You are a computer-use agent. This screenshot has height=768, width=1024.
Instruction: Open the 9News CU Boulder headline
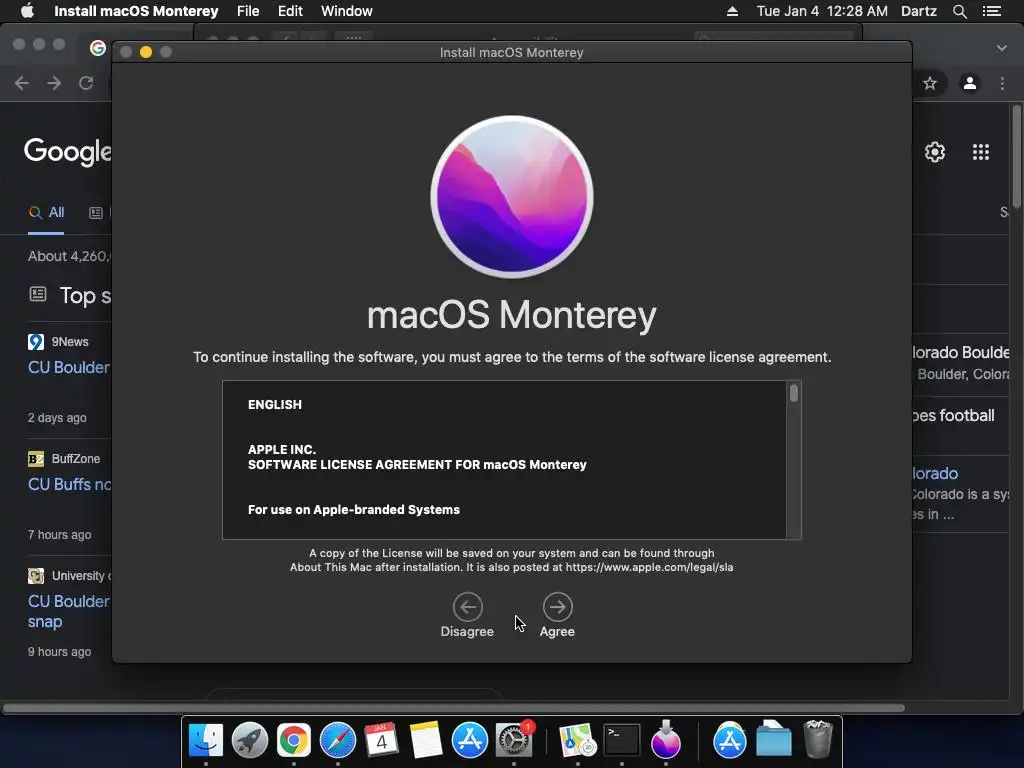(x=69, y=367)
